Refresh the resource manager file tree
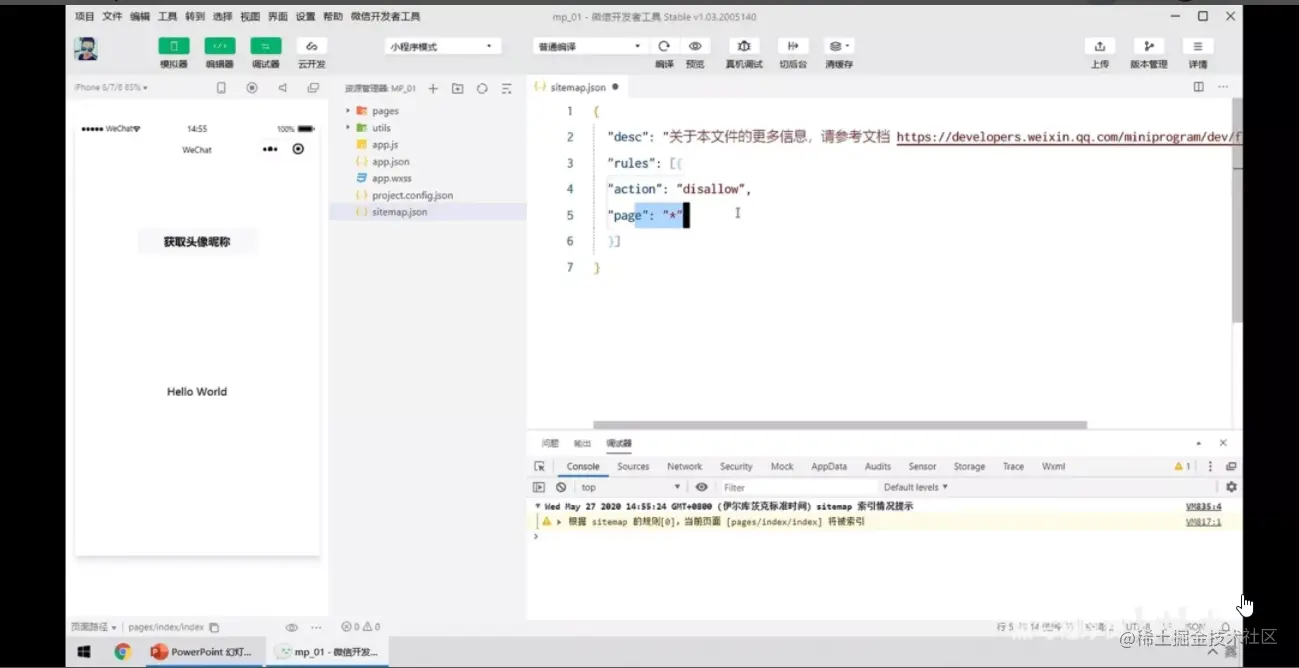The image size is (1299, 668). (482, 88)
